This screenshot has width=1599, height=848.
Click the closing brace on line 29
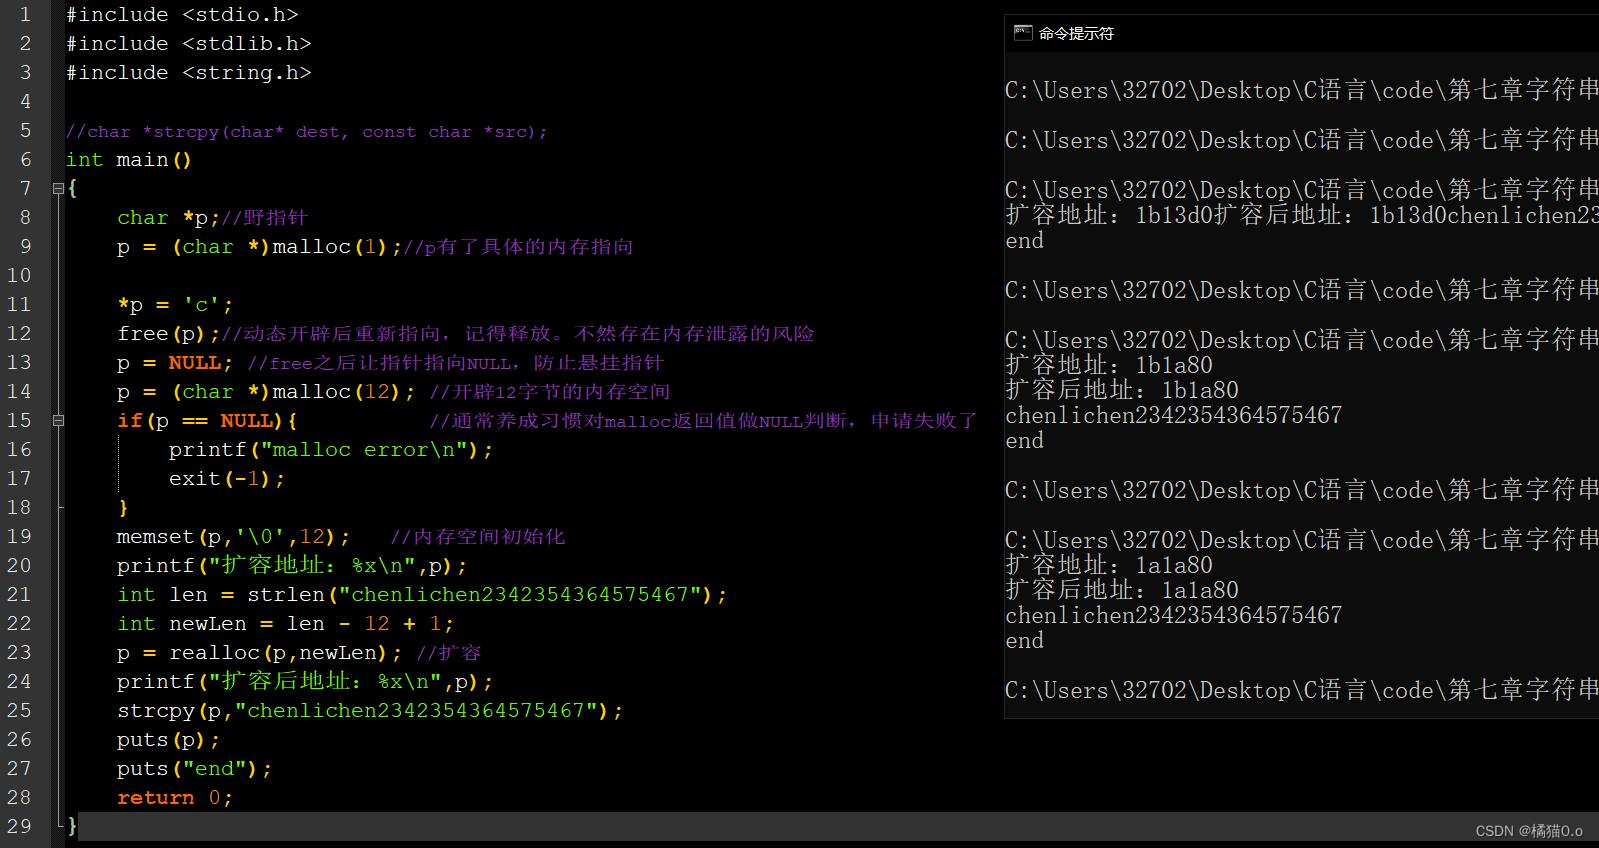[x=72, y=826]
